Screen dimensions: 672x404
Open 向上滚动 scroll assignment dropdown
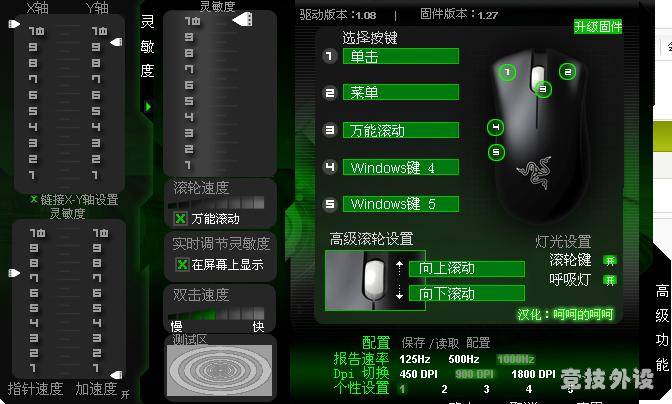click(x=467, y=269)
